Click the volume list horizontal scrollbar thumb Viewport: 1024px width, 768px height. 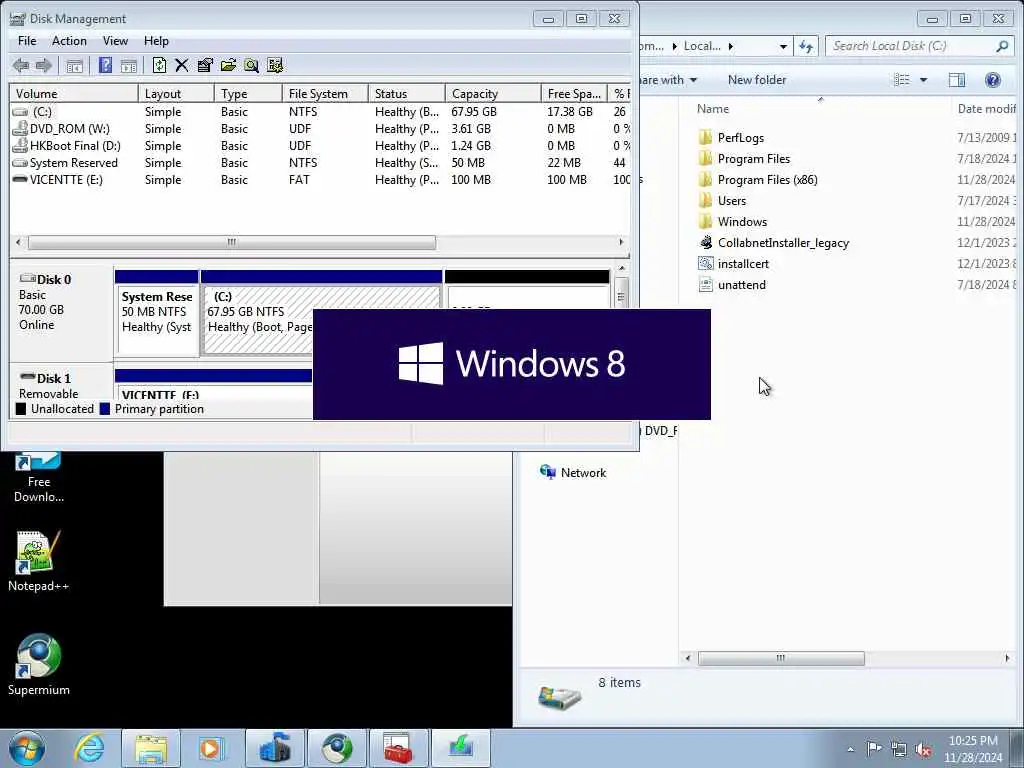pyautogui.click(x=232, y=242)
